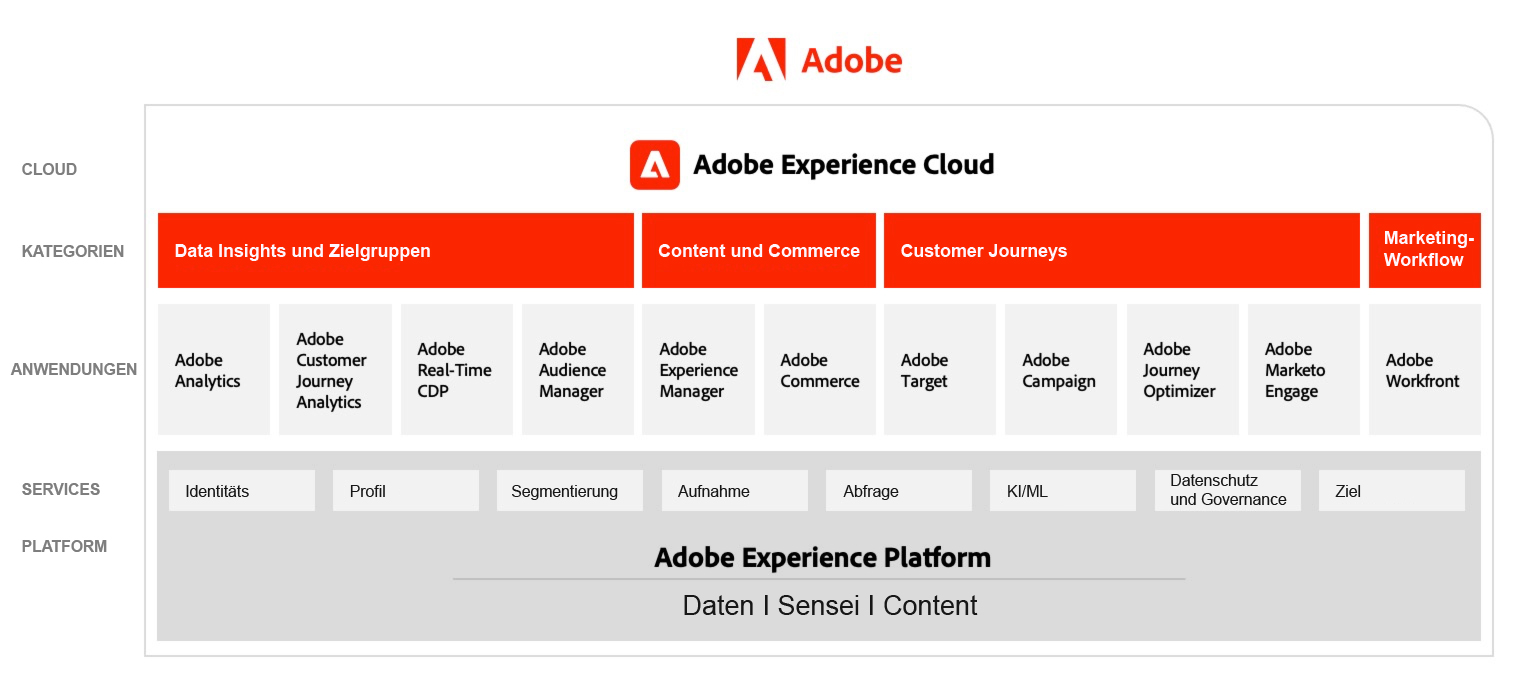1513x685 pixels.
Task: Click the CLOUD row label
Action: point(49,170)
